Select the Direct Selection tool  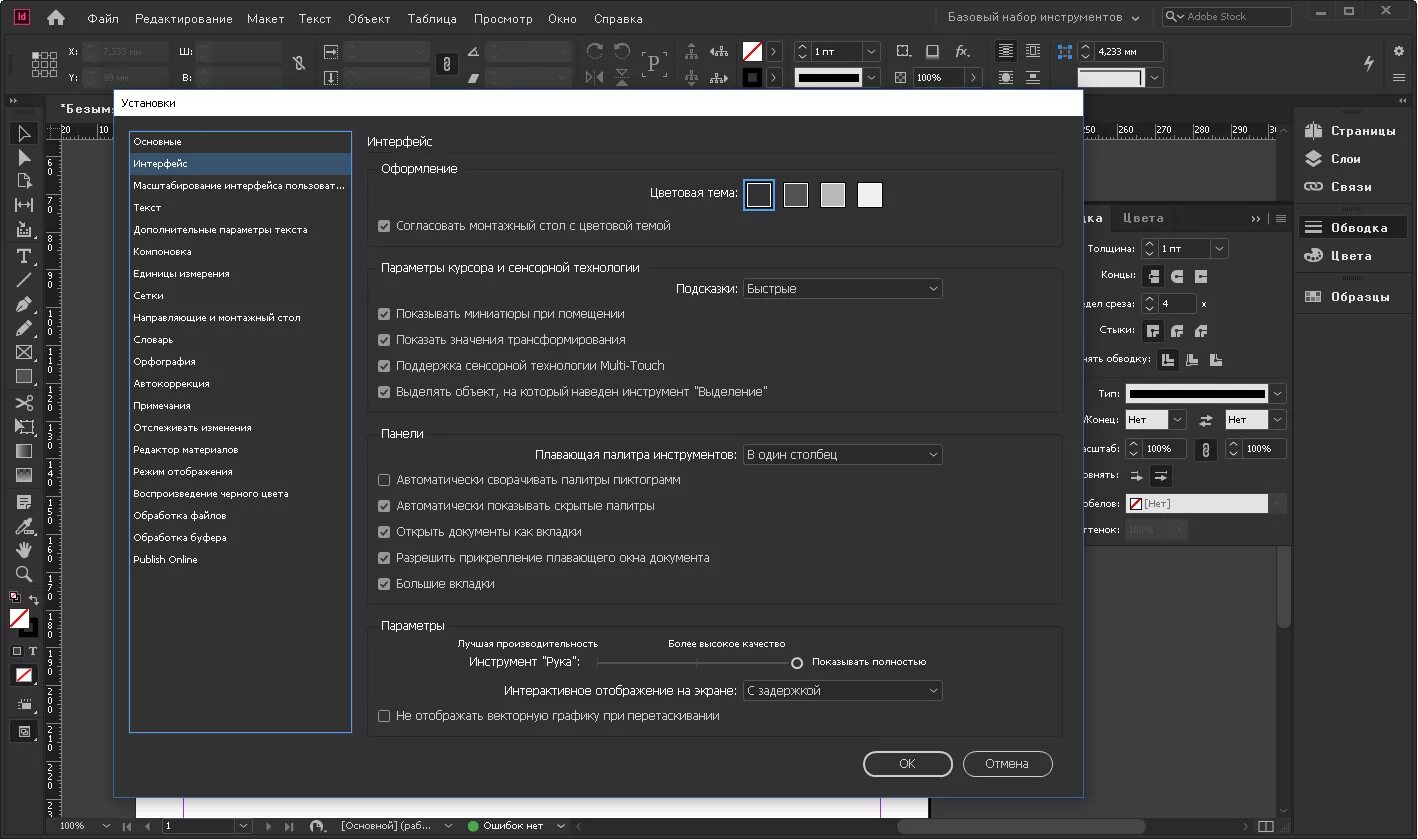click(x=24, y=157)
